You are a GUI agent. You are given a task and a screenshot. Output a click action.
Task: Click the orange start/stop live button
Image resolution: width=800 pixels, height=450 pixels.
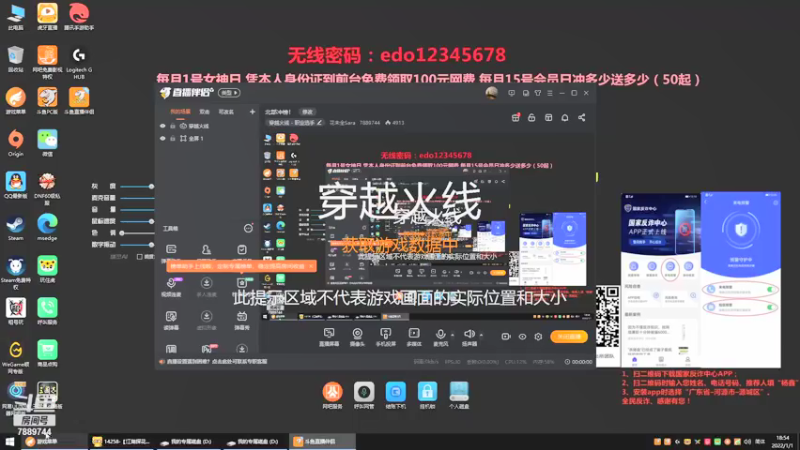(x=569, y=337)
